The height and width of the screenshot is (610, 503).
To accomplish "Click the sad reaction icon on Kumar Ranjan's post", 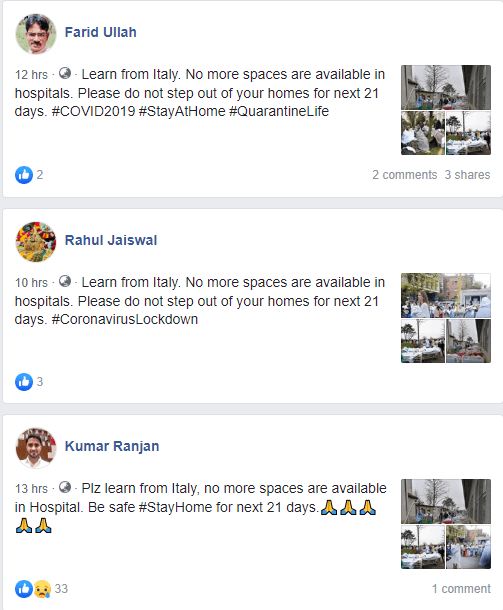I will 42,589.
